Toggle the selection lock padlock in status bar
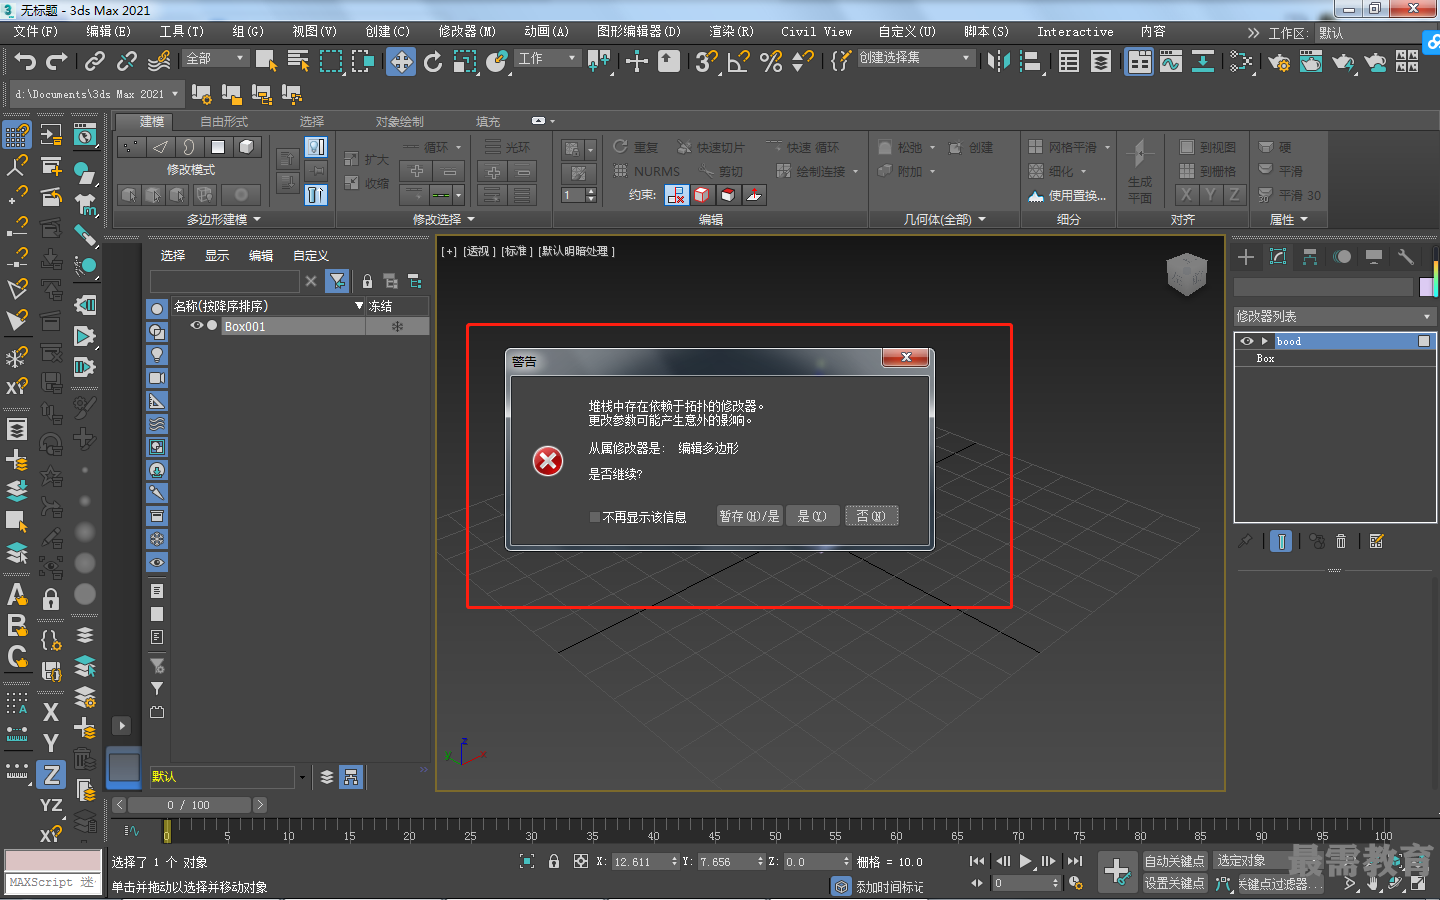Screen dimensions: 1440x900 click(x=554, y=861)
